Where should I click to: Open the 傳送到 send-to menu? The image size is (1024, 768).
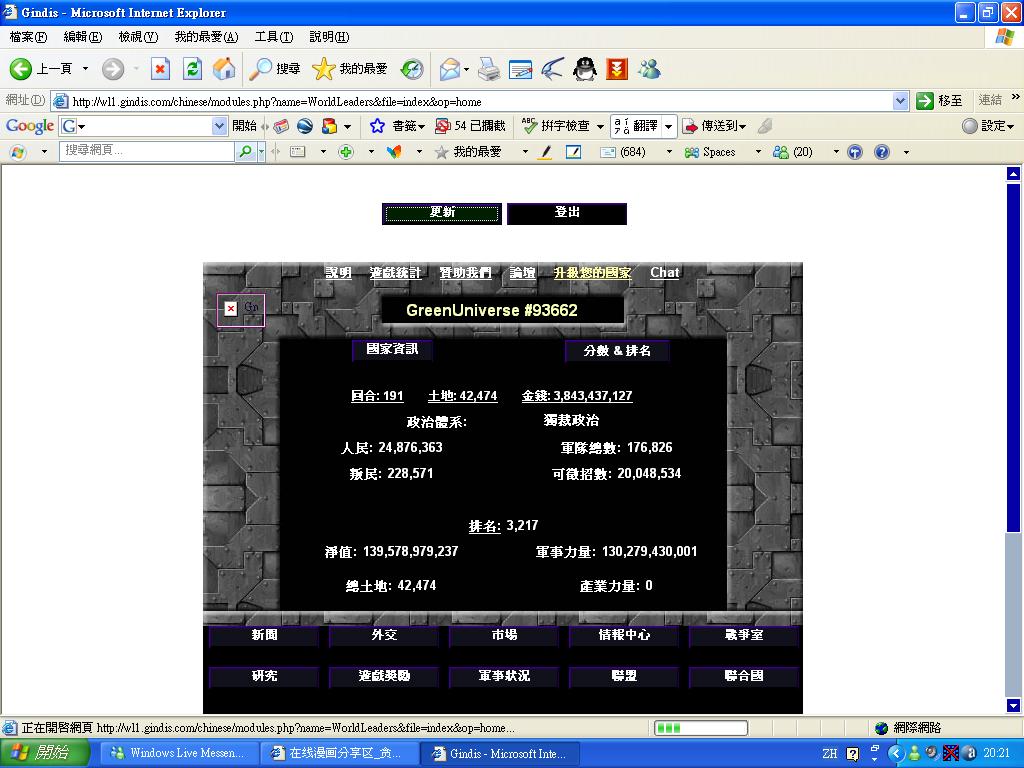tap(714, 125)
